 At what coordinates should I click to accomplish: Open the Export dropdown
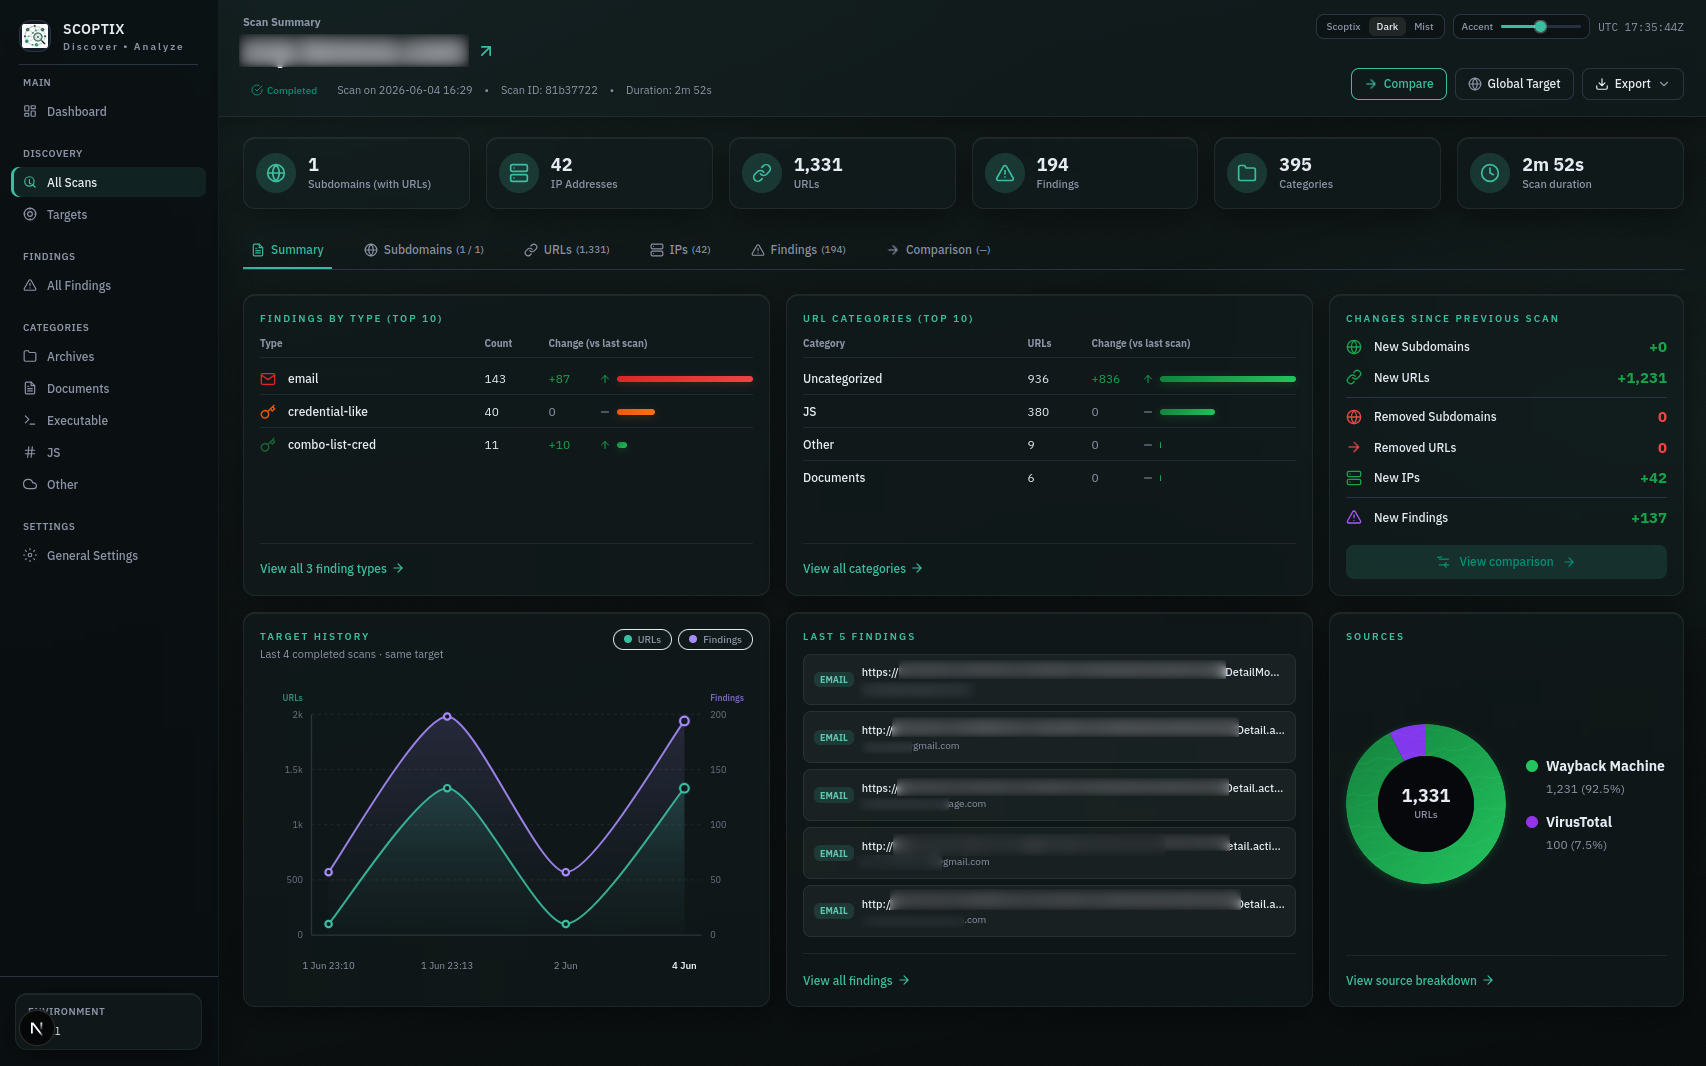point(1632,84)
